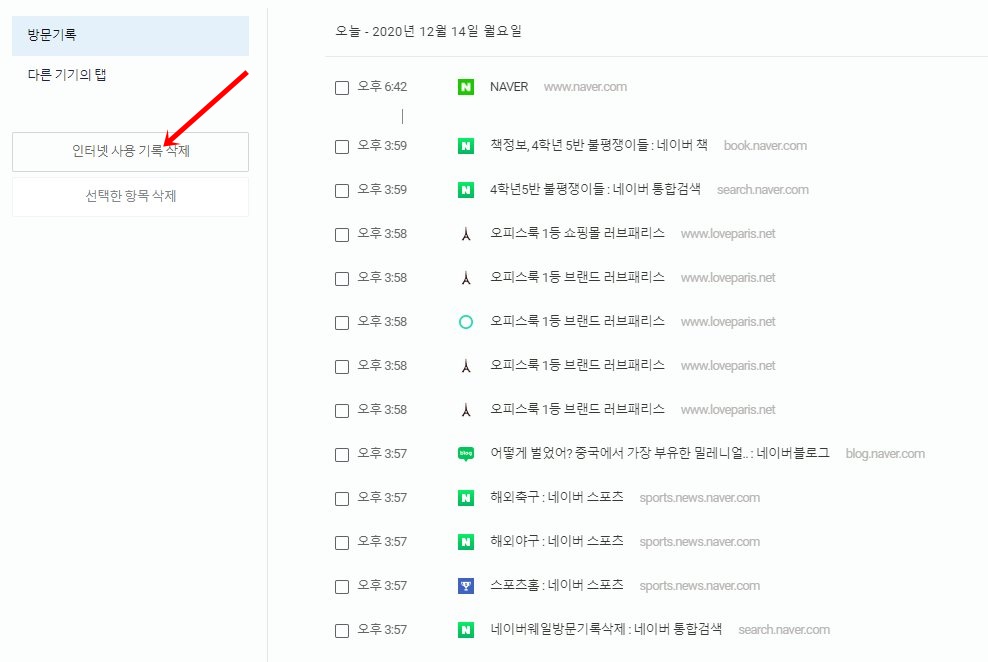Viewport: 988px width, 662px height.
Task: Click favicon beside 해외축구 네이버 스포츠
Action: coord(466,498)
